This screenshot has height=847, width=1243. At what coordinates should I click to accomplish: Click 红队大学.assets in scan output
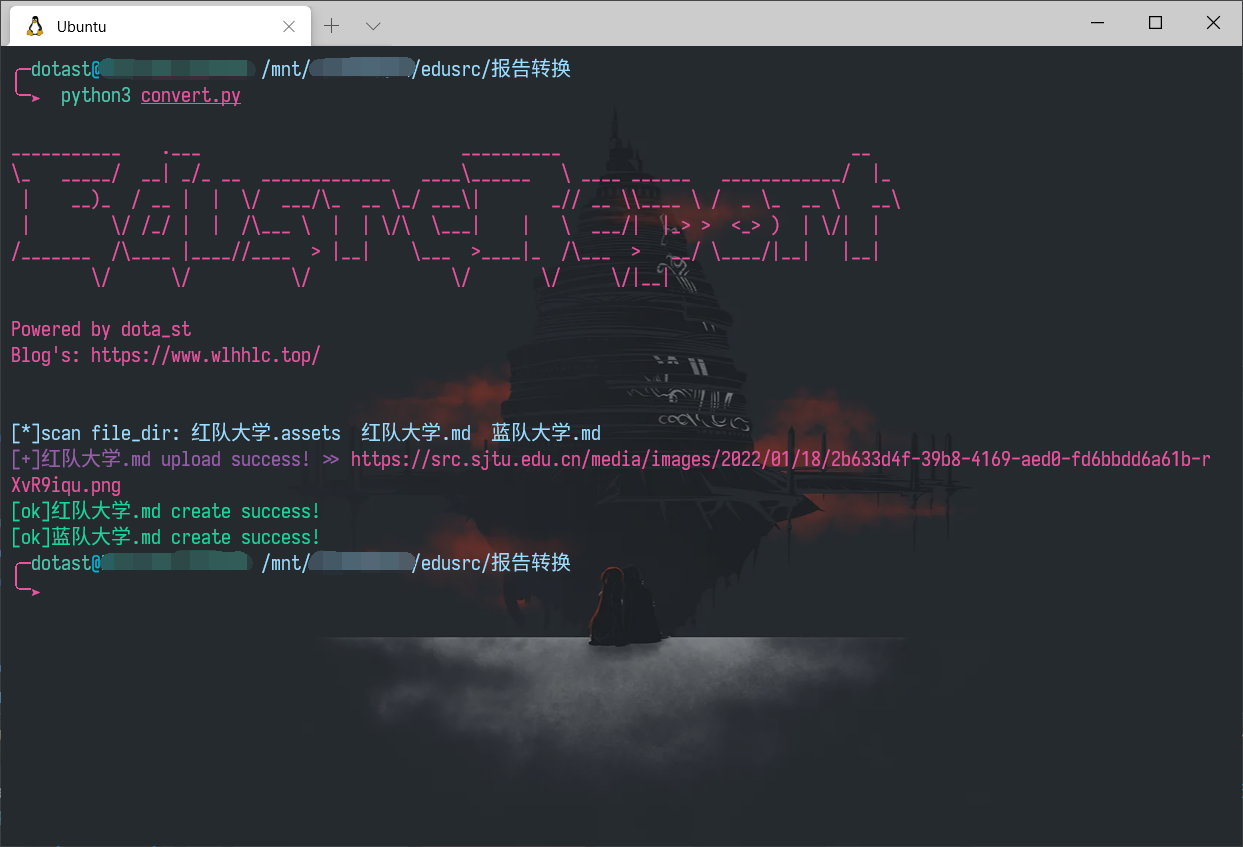[x=266, y=433]
